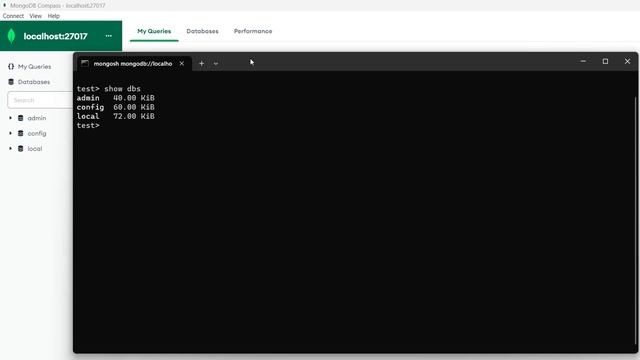
Task: Open a new terminal tab with plus
Action: pyautogui.click(x=201, y=64)
